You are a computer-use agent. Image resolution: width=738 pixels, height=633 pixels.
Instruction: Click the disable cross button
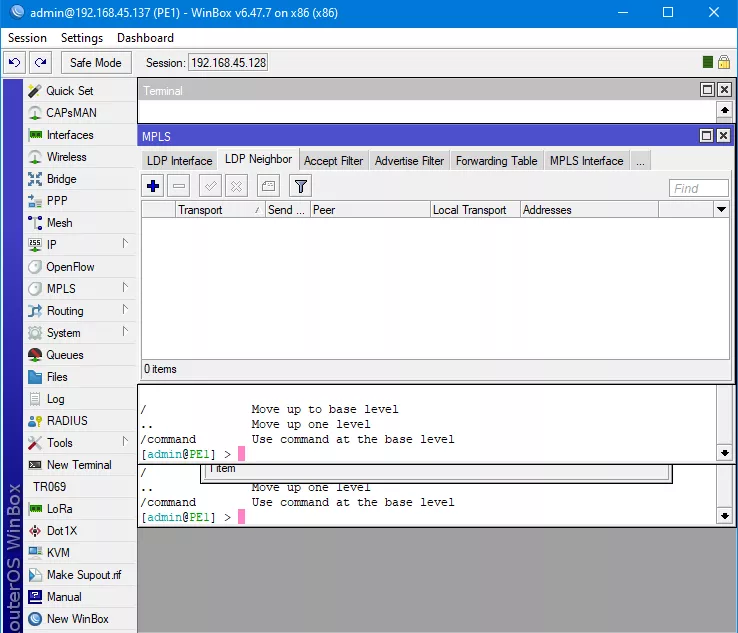pyautogui.click(x=236, y=186)
